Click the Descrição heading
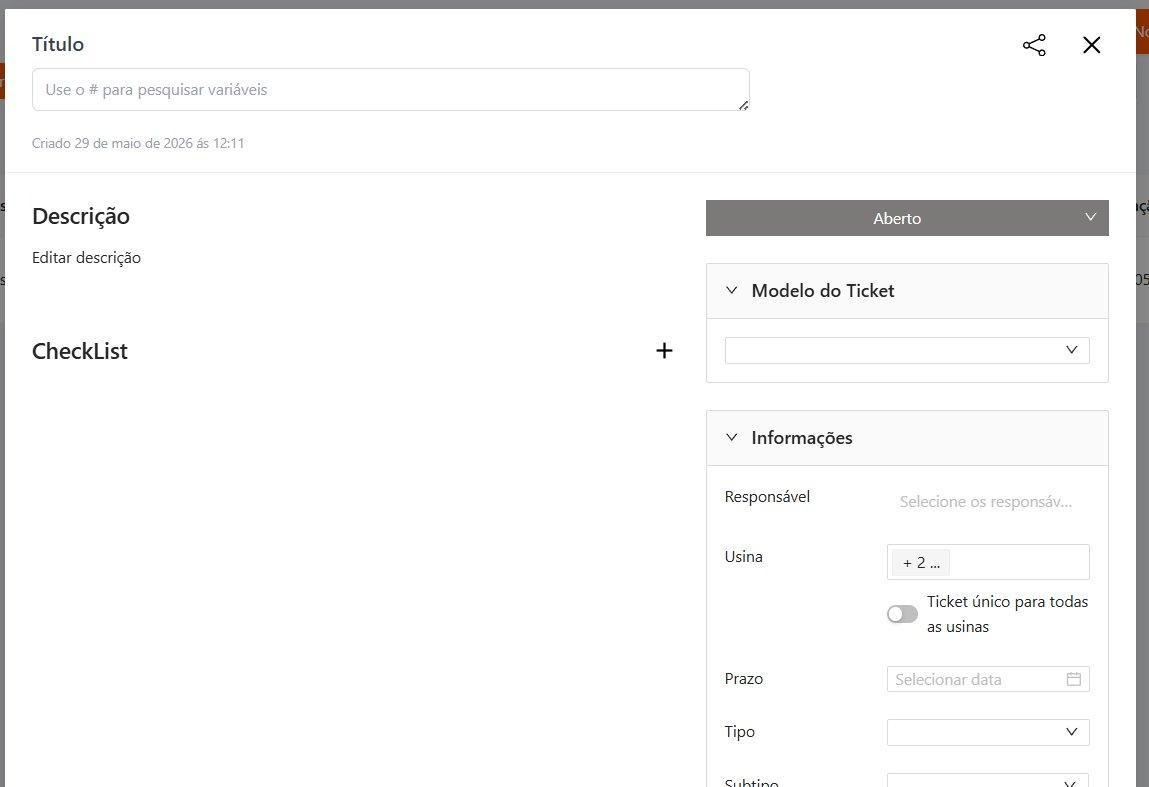This screenshot has height=787, width=1149. [x=81, y=216]
